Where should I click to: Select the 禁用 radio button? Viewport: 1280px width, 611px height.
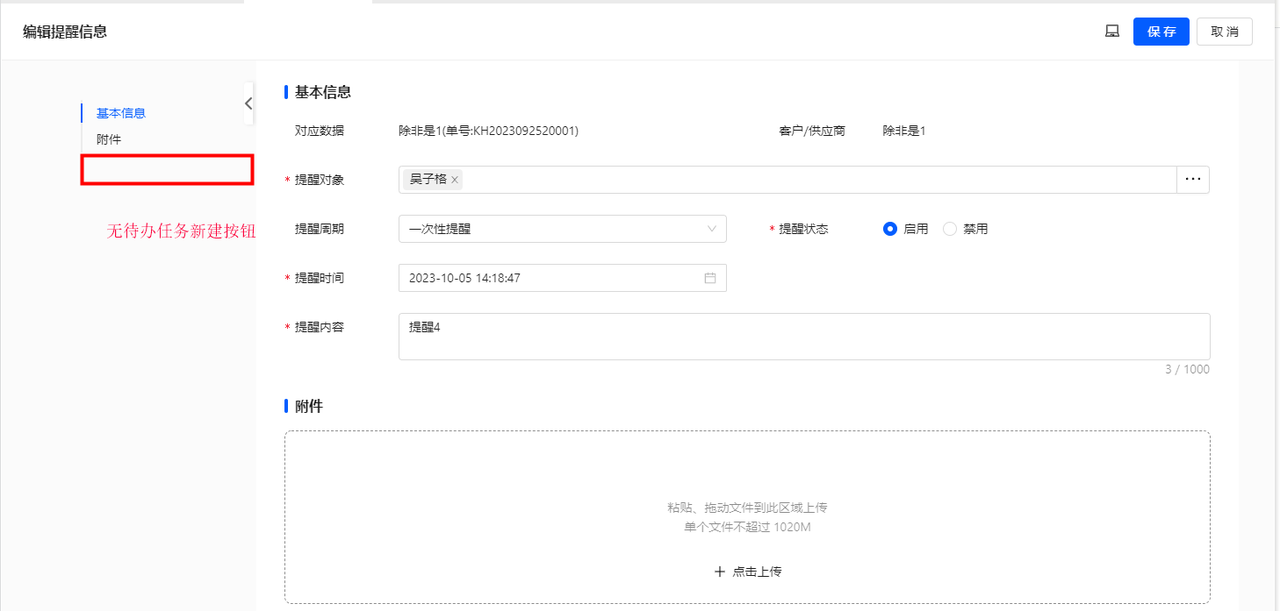(950, 229)
